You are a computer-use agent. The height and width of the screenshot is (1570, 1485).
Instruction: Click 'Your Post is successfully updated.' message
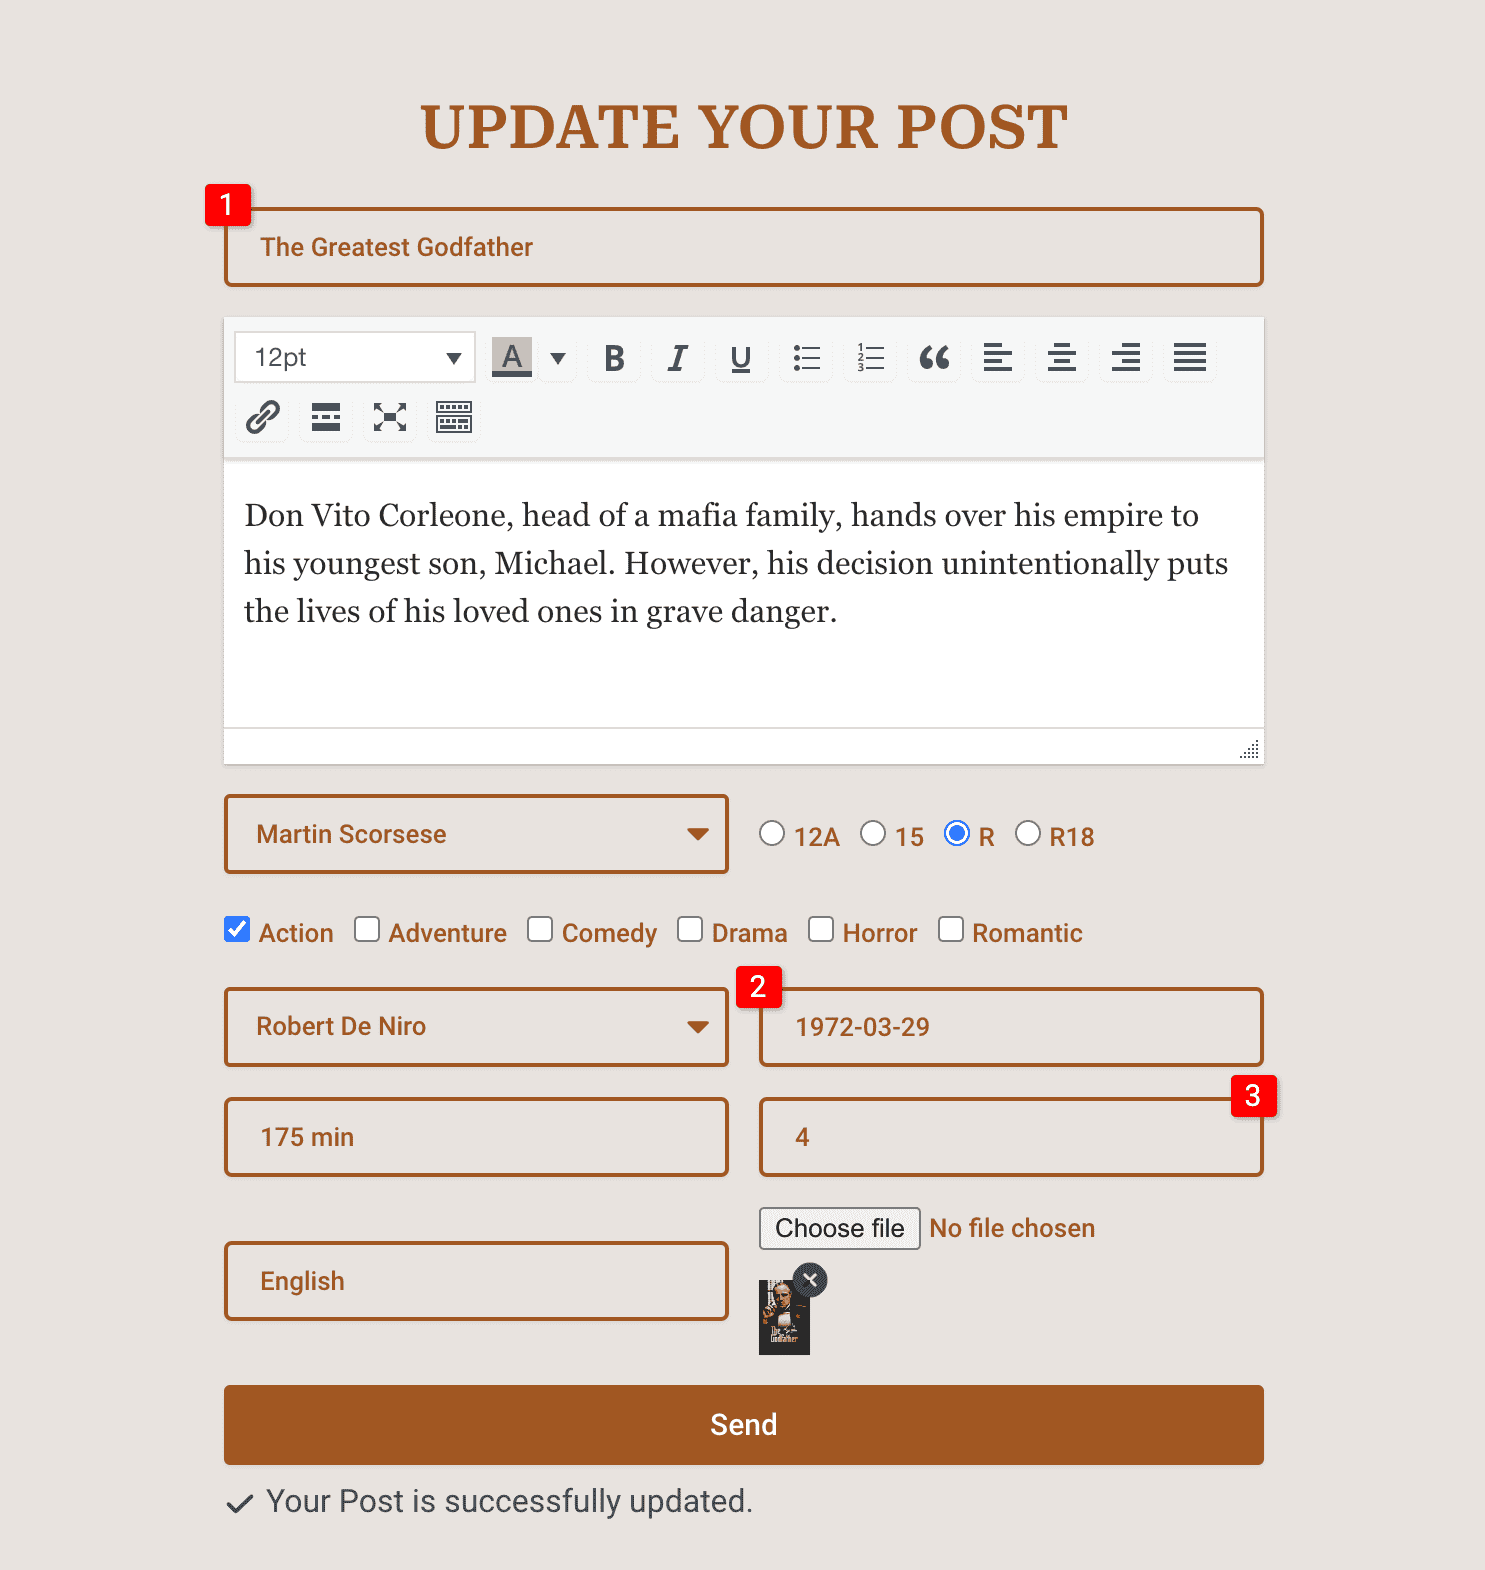[x=509, y=1501]
